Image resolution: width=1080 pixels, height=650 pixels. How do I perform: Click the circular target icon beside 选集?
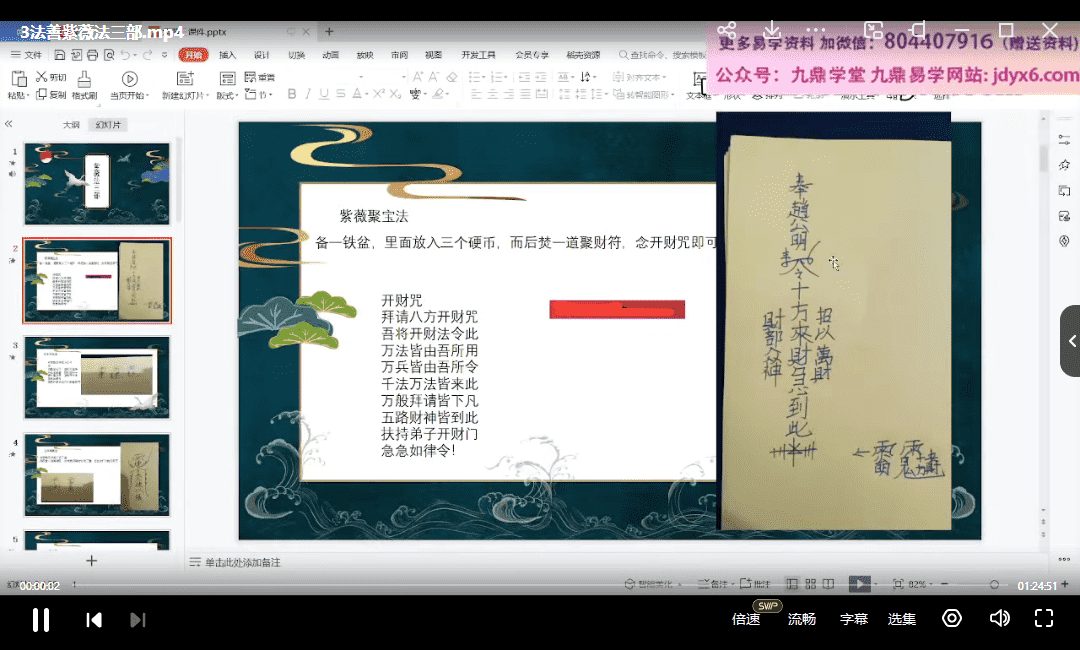coord(952,619)
